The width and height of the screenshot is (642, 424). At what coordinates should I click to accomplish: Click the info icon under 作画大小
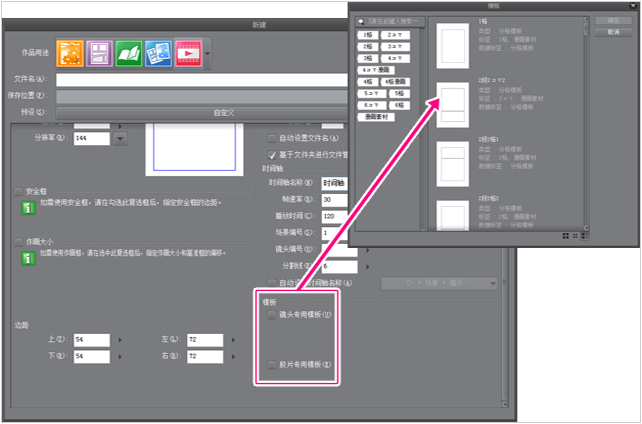pyautogui.click(x=28, y=258)
